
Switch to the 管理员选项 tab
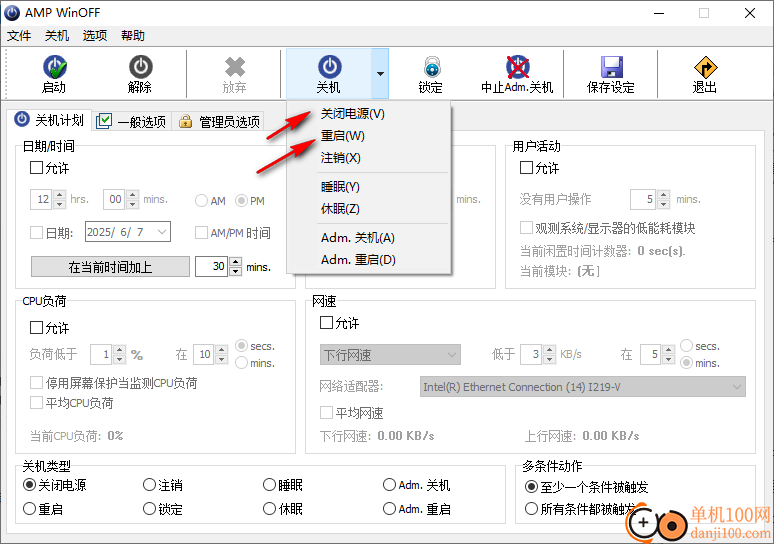pyautogui.click(x=220, y=121)
